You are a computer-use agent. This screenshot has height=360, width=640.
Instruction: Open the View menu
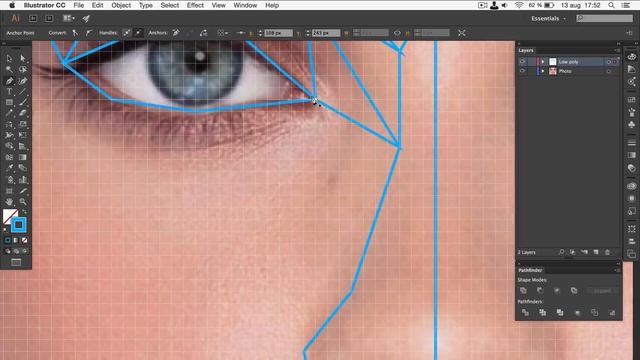click(218, 5)
